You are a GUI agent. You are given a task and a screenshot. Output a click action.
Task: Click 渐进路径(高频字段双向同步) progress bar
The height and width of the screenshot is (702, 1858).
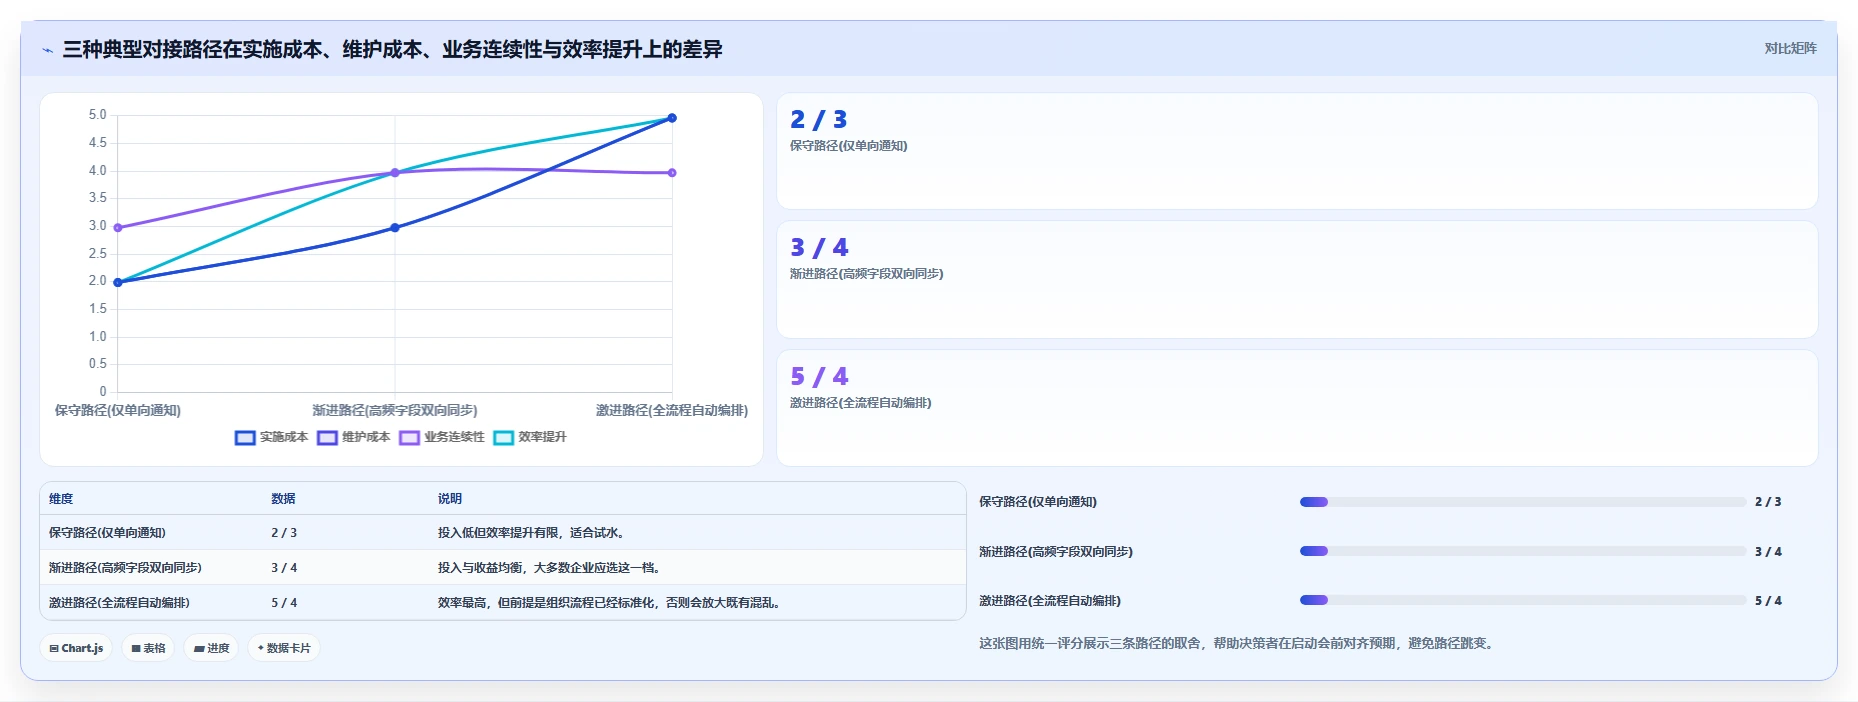[x=1523, y=551]
